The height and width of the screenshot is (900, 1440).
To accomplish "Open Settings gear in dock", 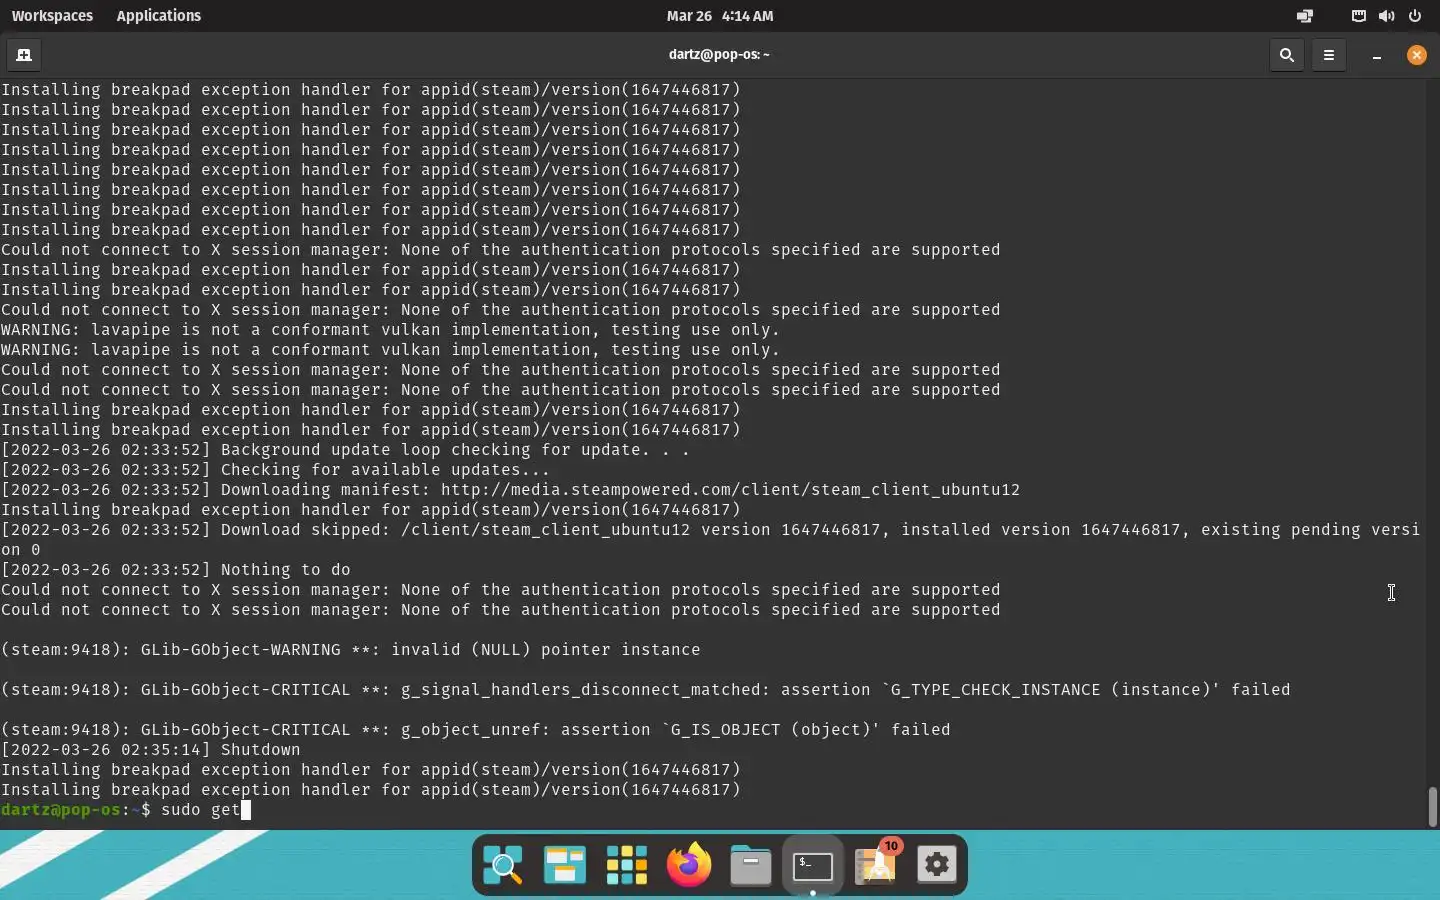I will tap(937, 866).
